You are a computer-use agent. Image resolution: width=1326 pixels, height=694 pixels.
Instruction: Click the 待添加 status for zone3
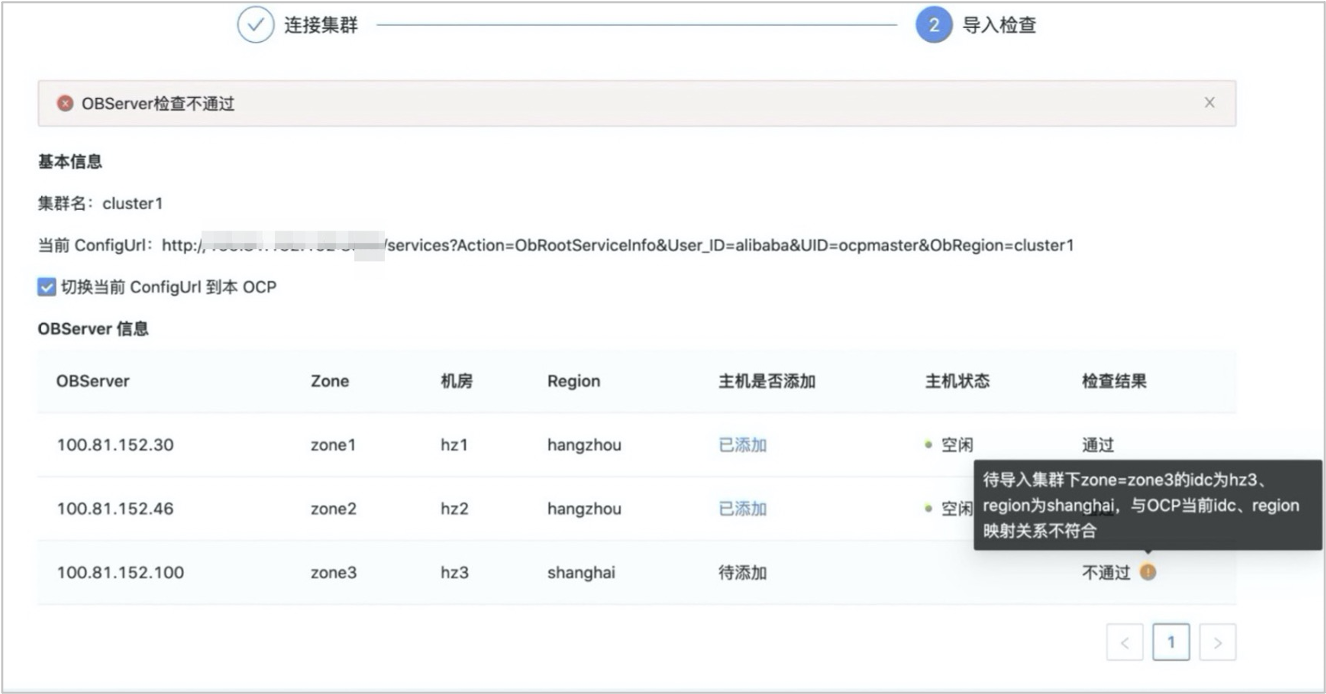pyautogui.click(x=742, y=573)
